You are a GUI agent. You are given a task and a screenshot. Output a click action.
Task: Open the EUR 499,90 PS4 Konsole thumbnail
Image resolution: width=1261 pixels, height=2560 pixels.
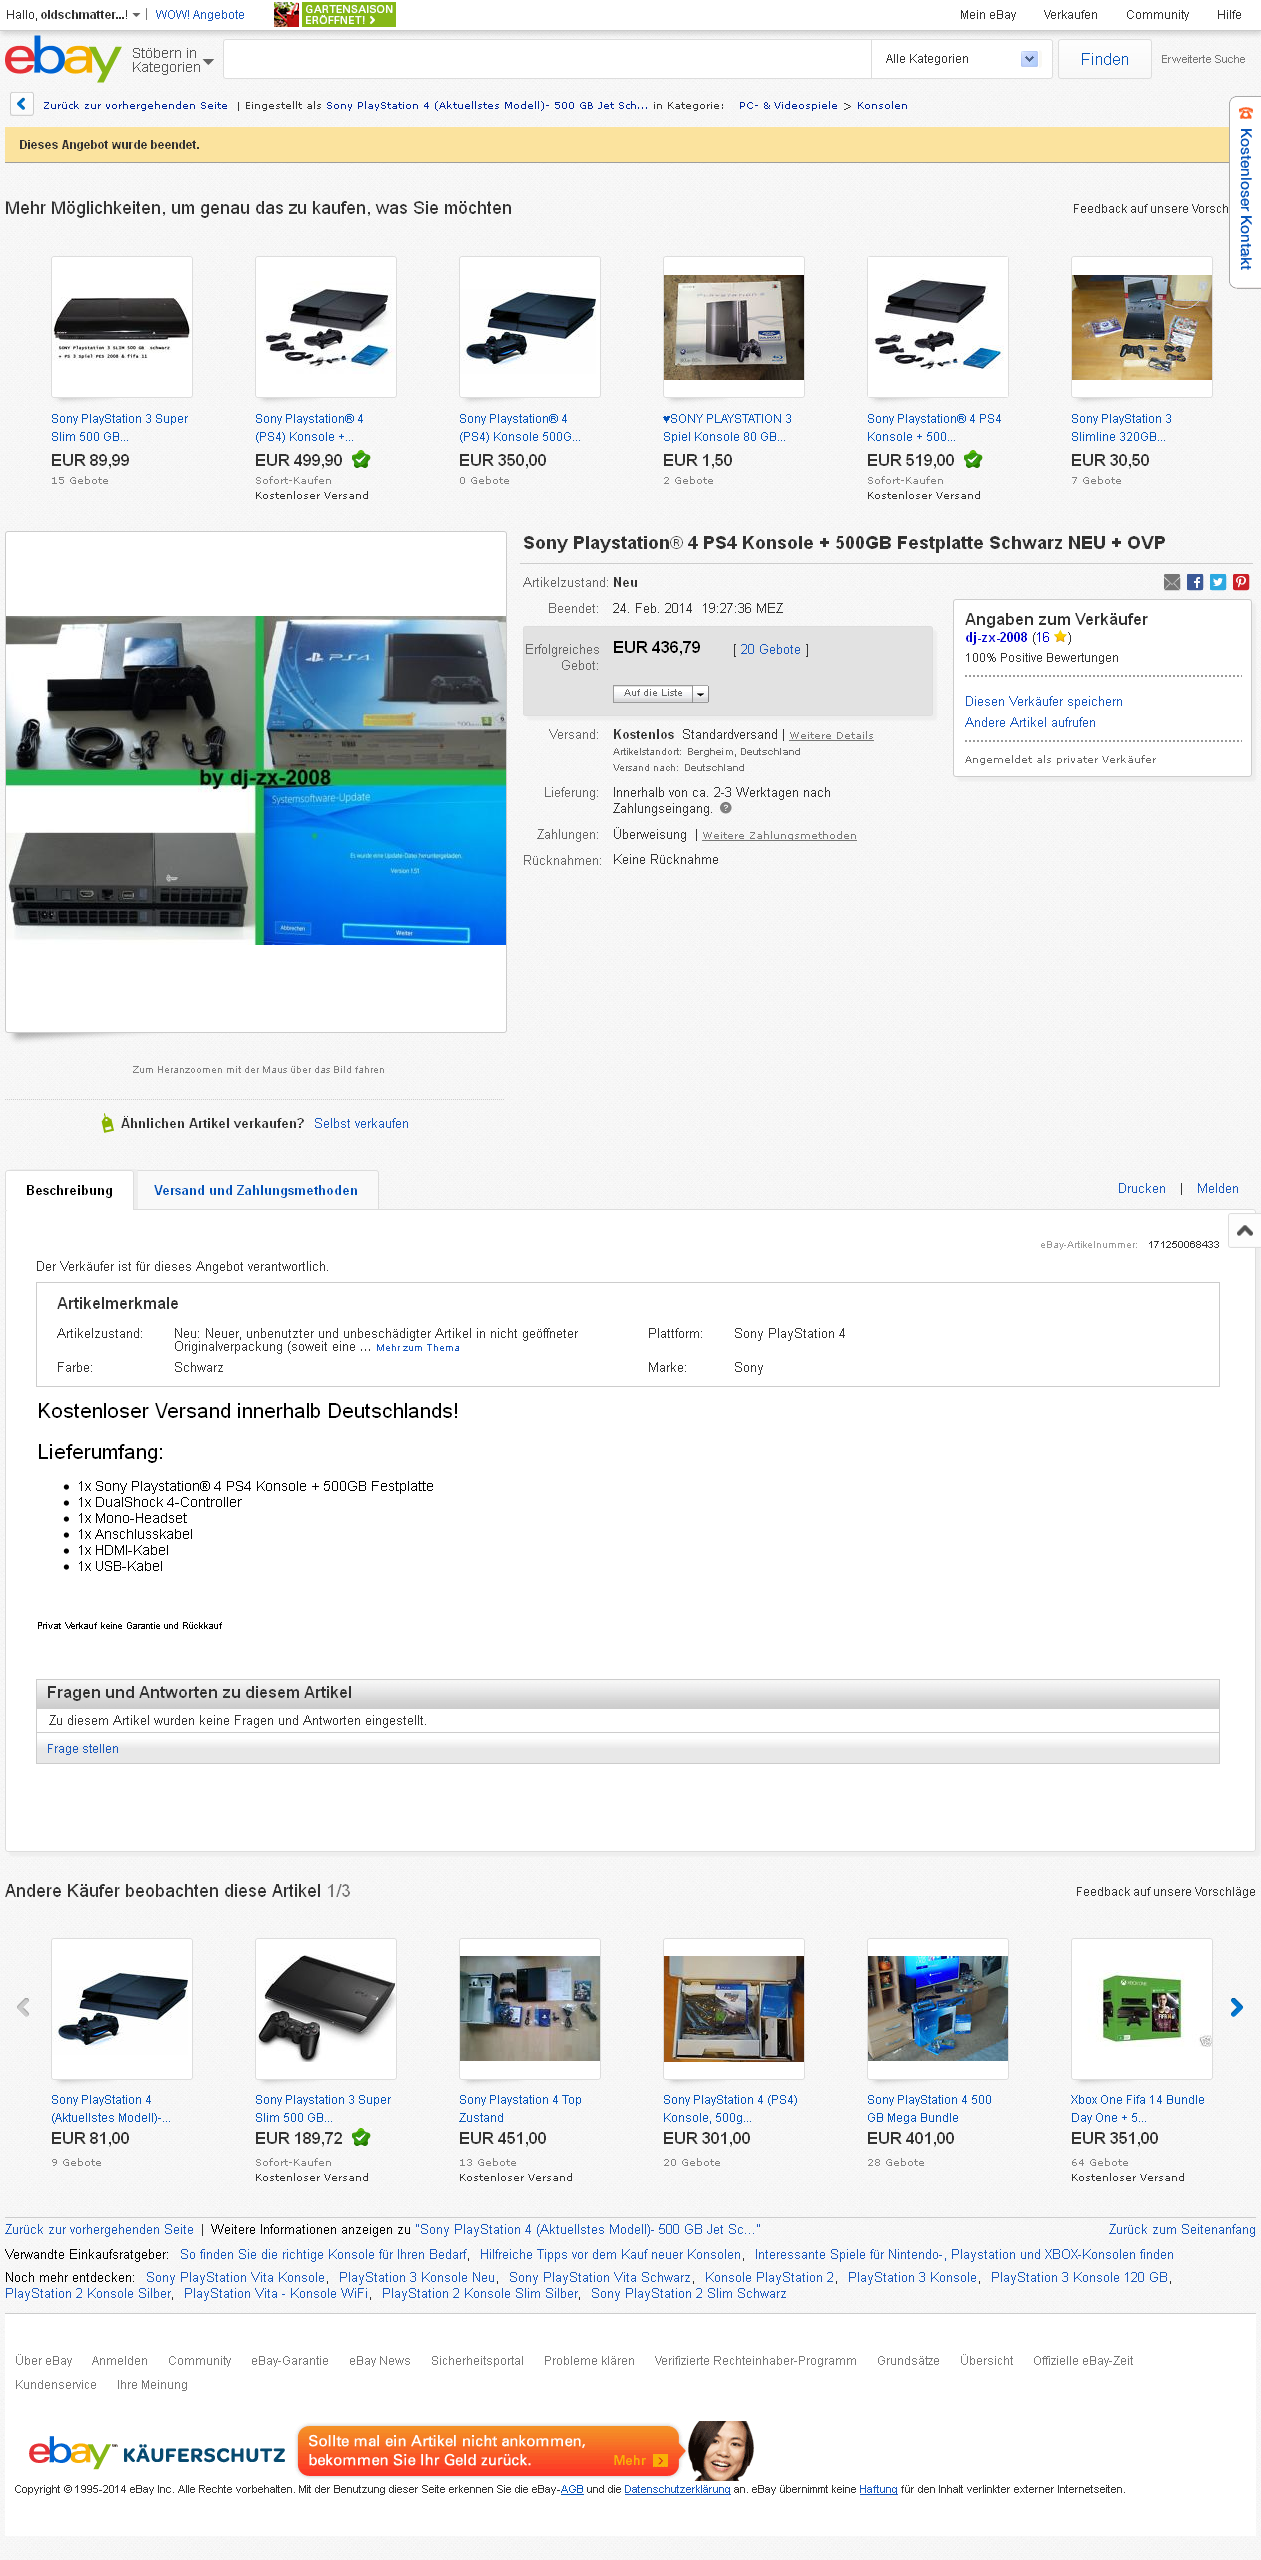pyautogui.click(x=326, y=327)
